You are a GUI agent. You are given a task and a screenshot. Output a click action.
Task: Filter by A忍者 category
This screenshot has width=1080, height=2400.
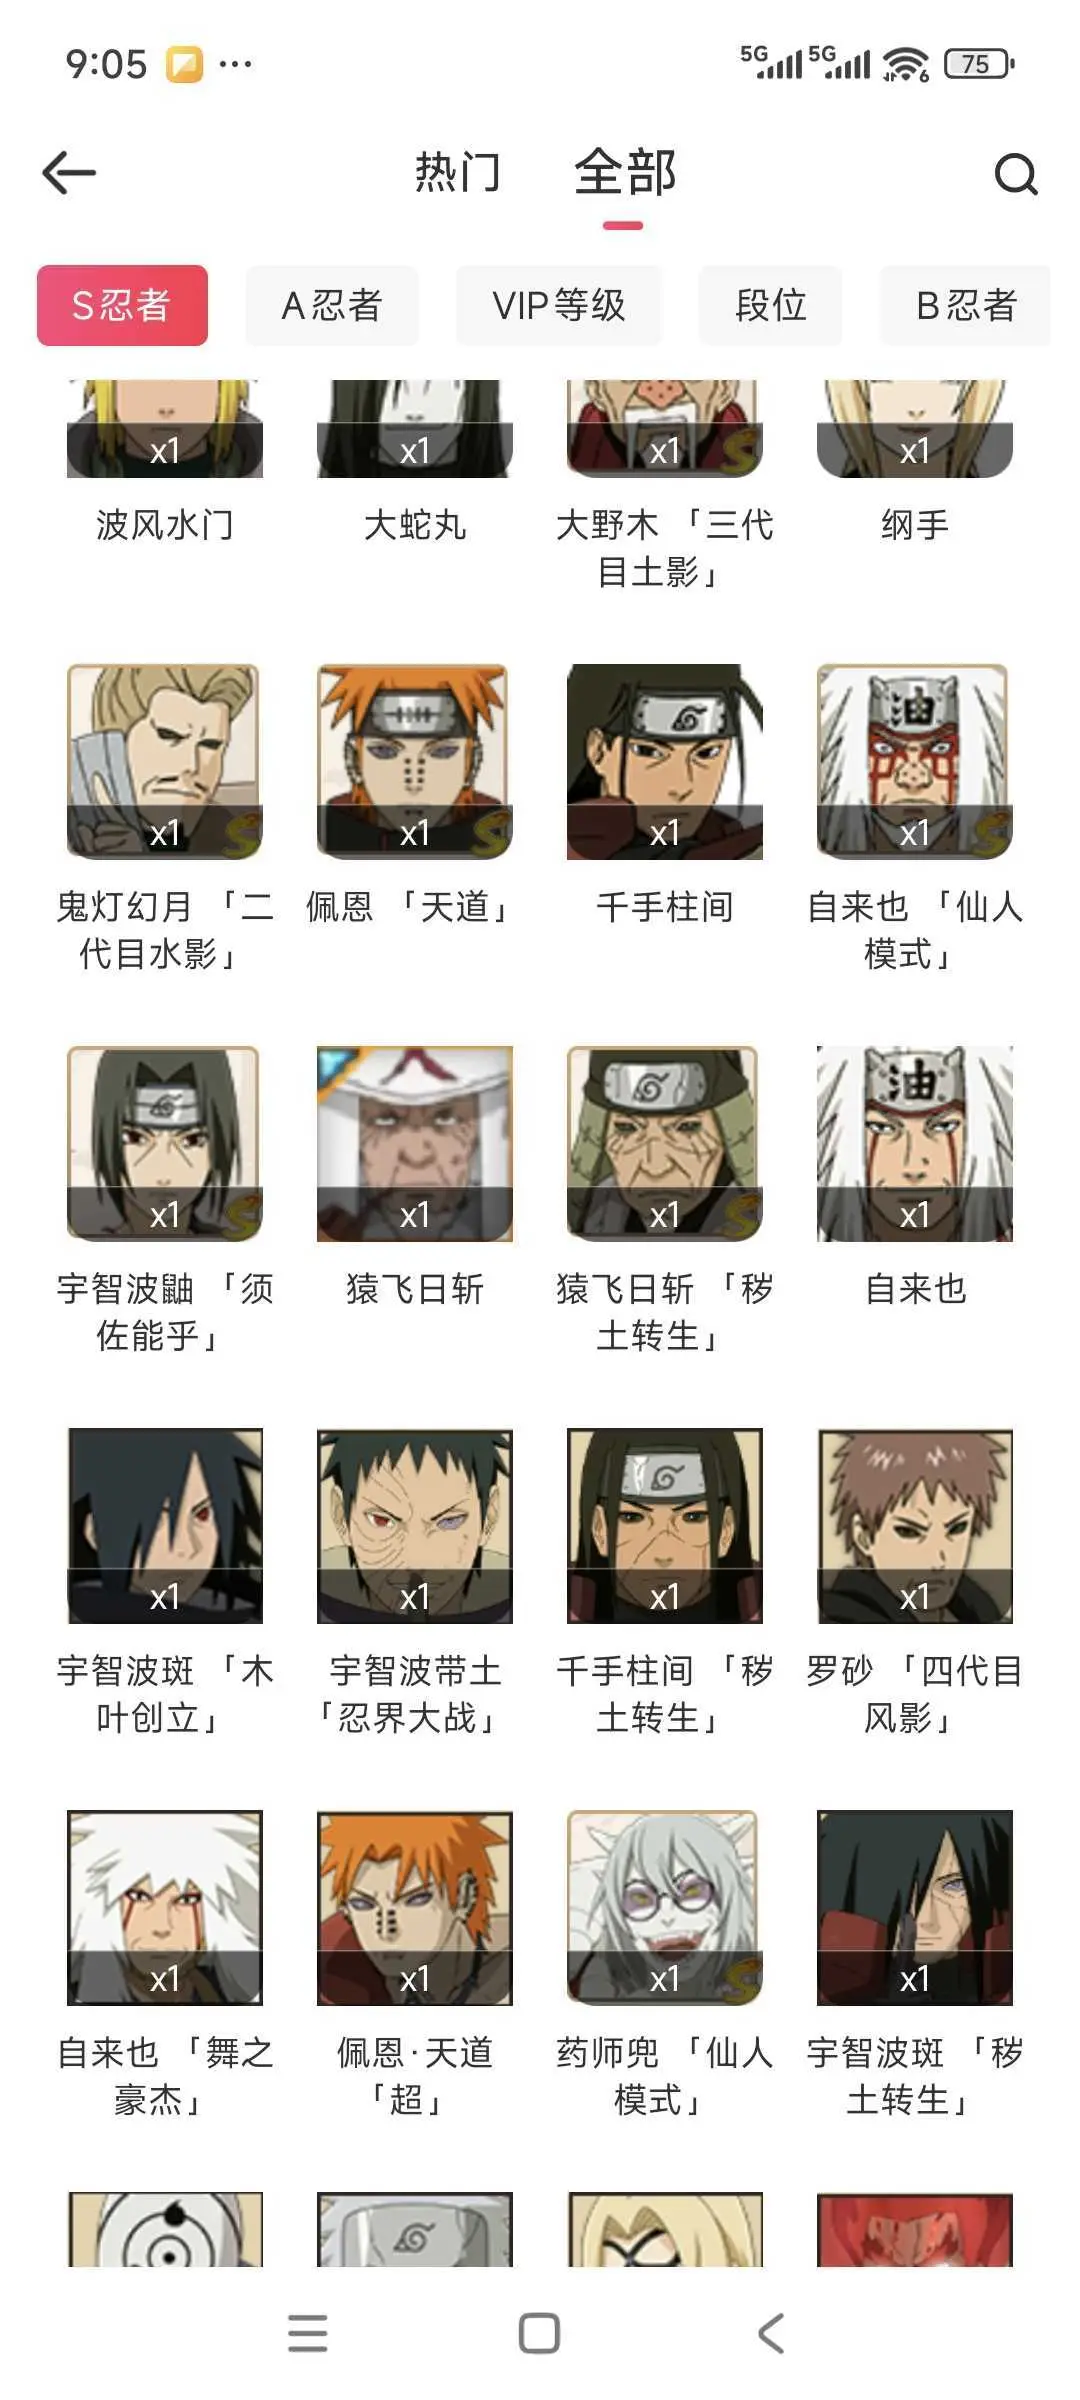pyautogui.click(x=332, y=305)
